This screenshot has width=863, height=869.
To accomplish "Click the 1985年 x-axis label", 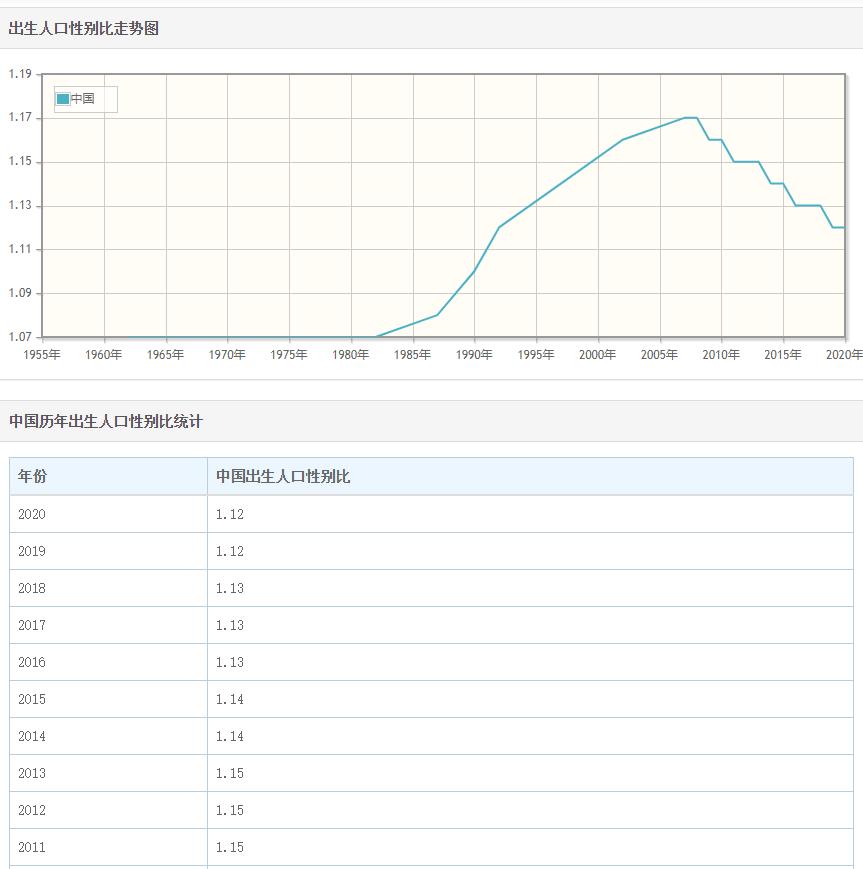I will [412, 355].
